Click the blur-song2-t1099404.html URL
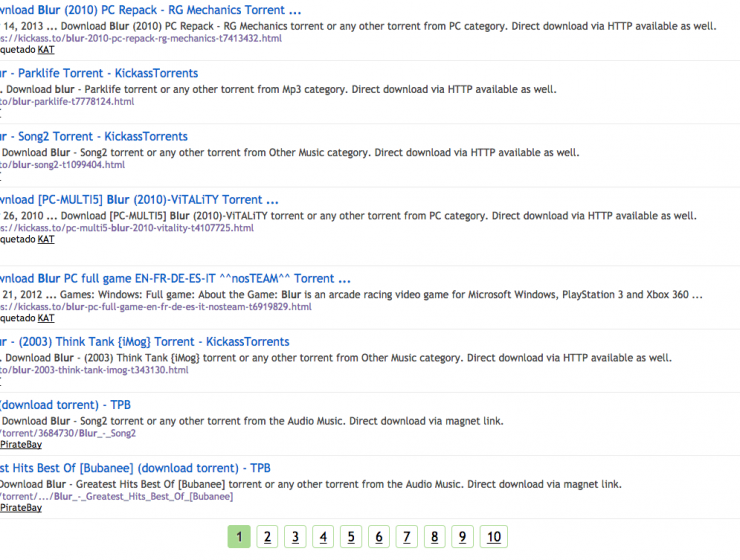Viewport: 740px width, 560px height. 64,164
